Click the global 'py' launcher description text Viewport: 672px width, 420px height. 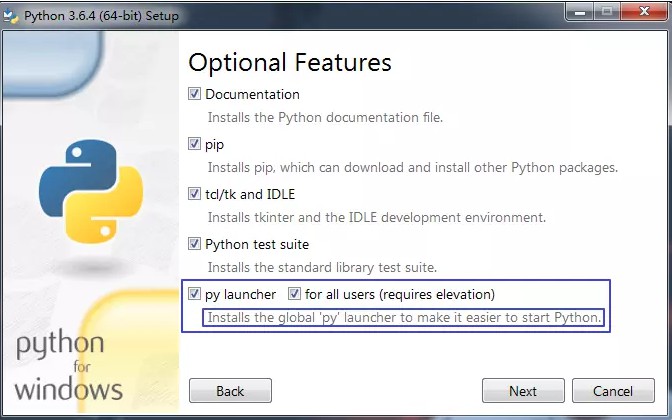click(x=405, y=318)
